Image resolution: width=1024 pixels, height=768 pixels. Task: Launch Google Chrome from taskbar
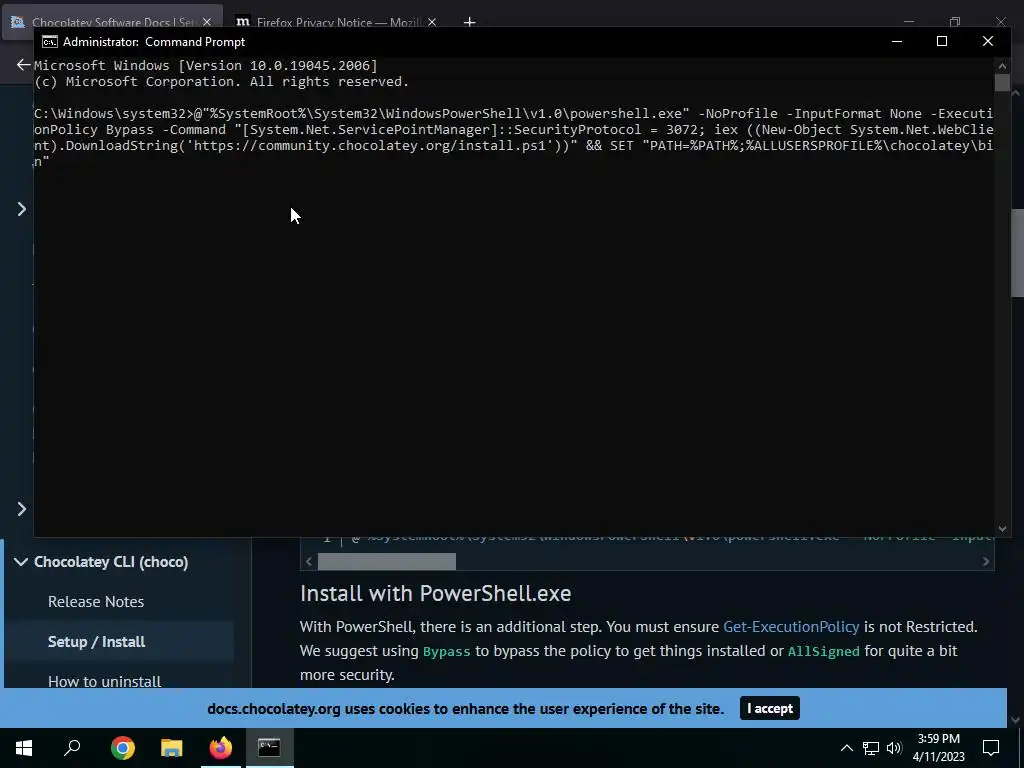[x=123, y=748]
